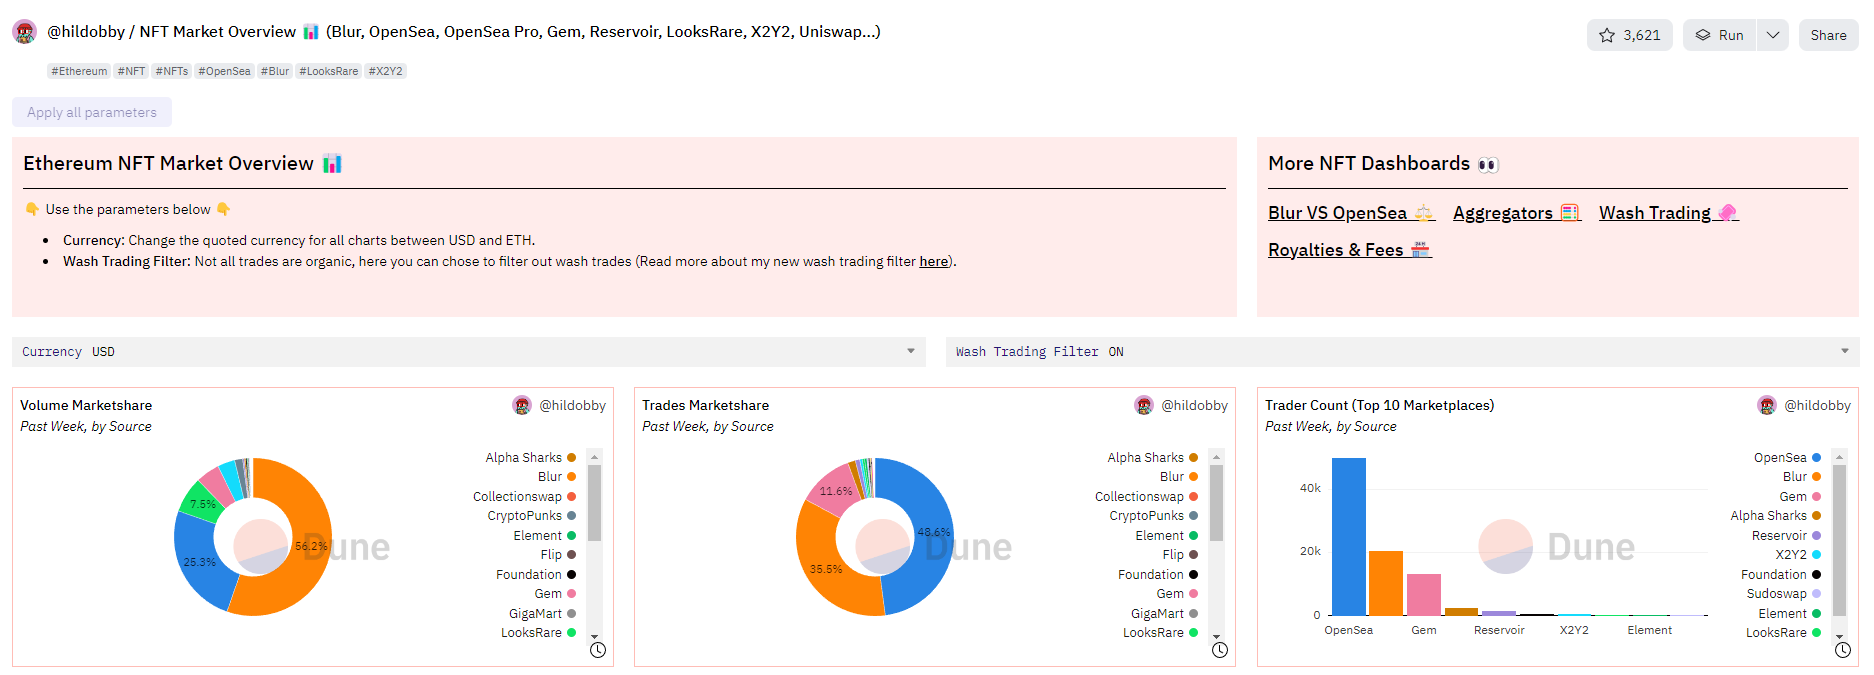1874x675 pixels.
Task: Click the Run button
Action: [x=1719, y=35]
